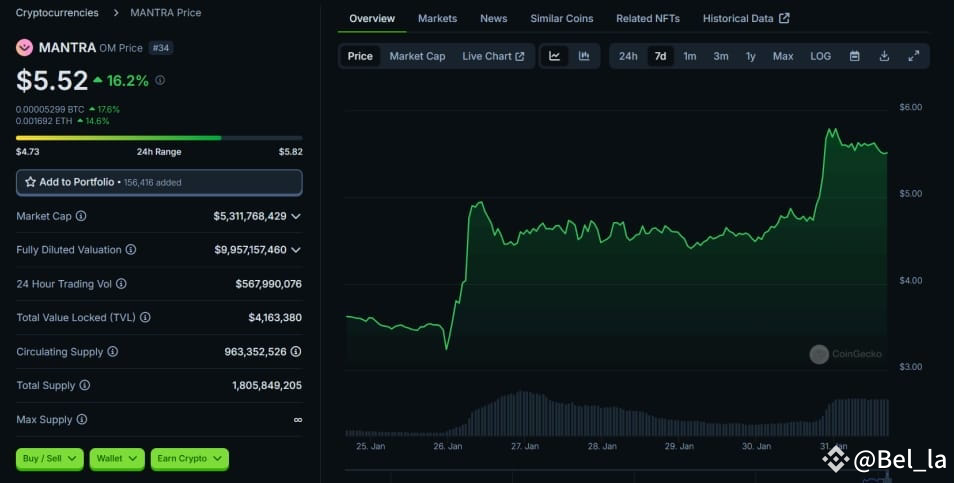This screenshot has height=483, width=955.
Task: Toggle LOG scale on the chart
Action: click(x=820, y=56)
